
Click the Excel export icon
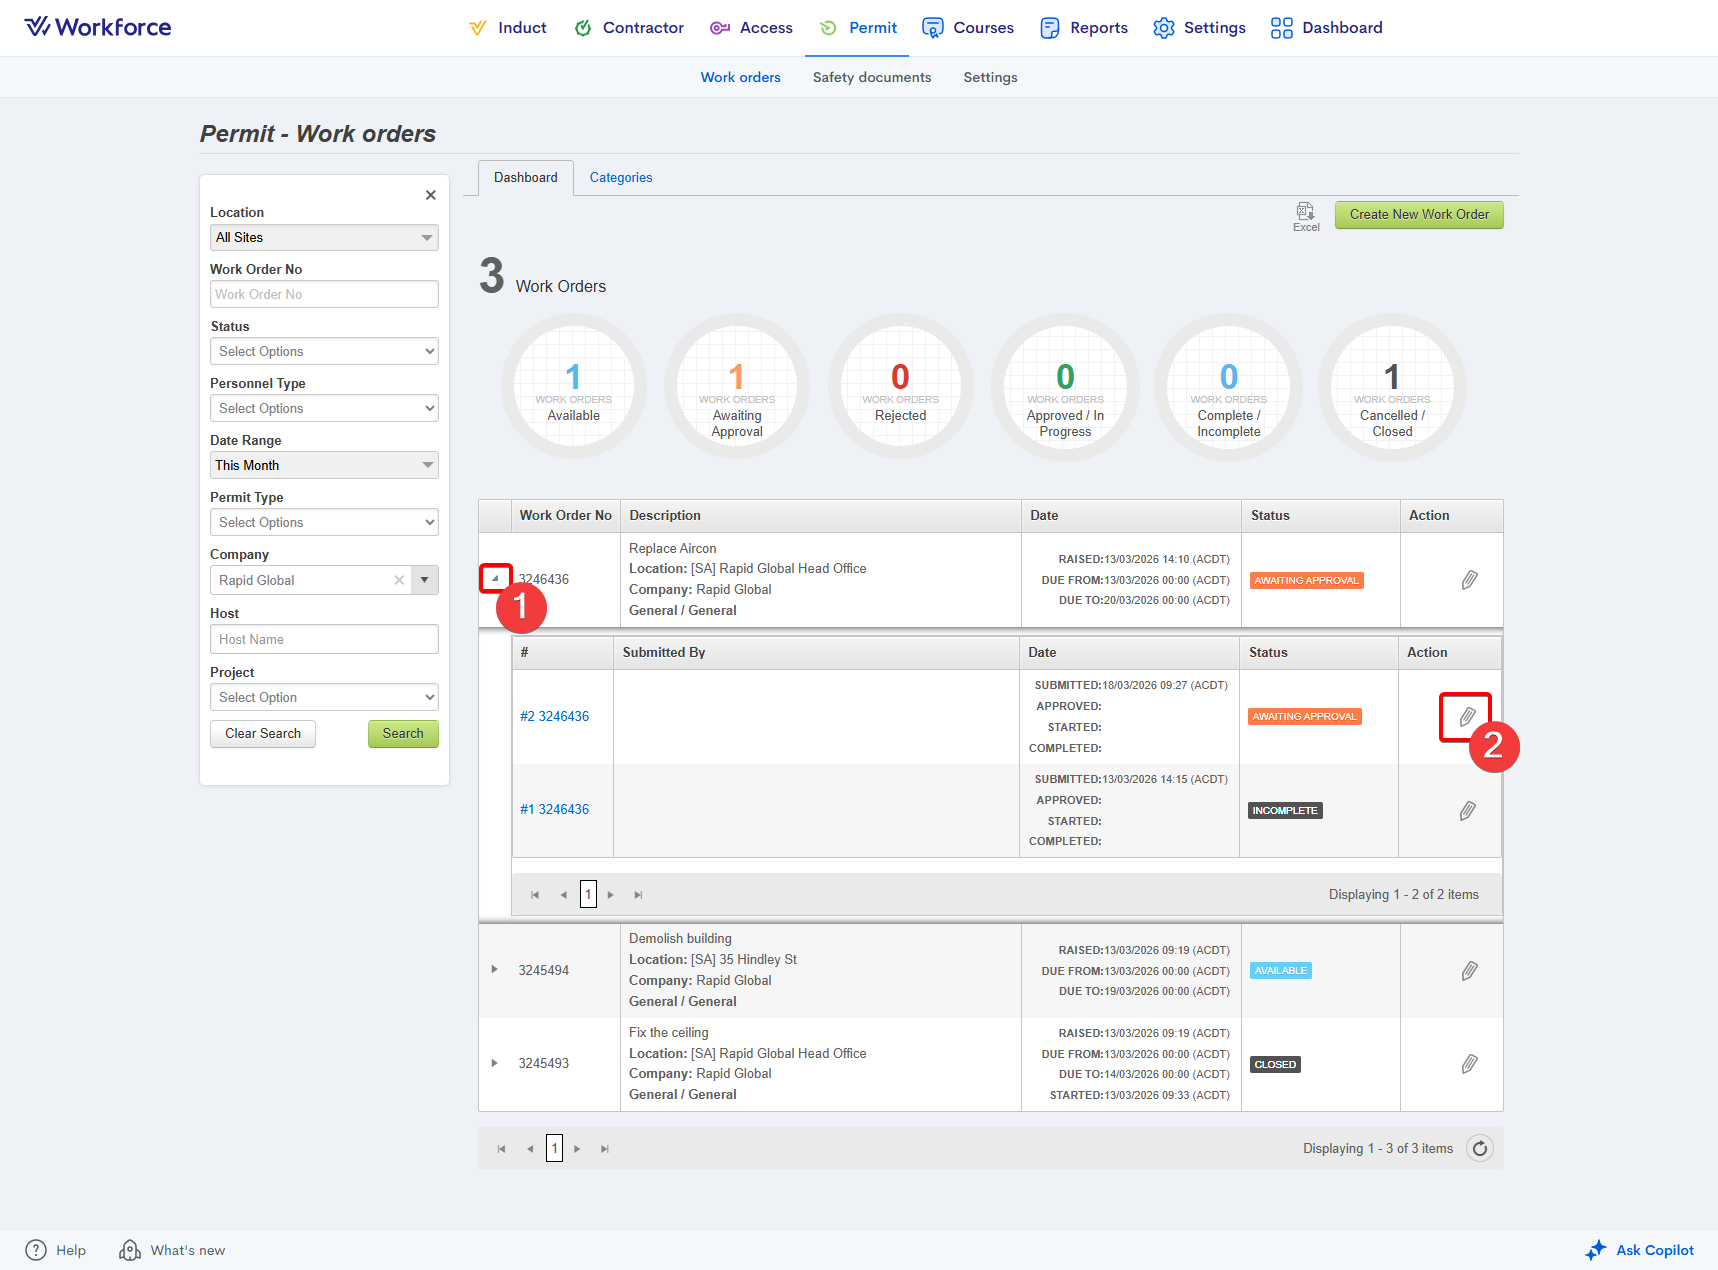(x=1305, y=214)
